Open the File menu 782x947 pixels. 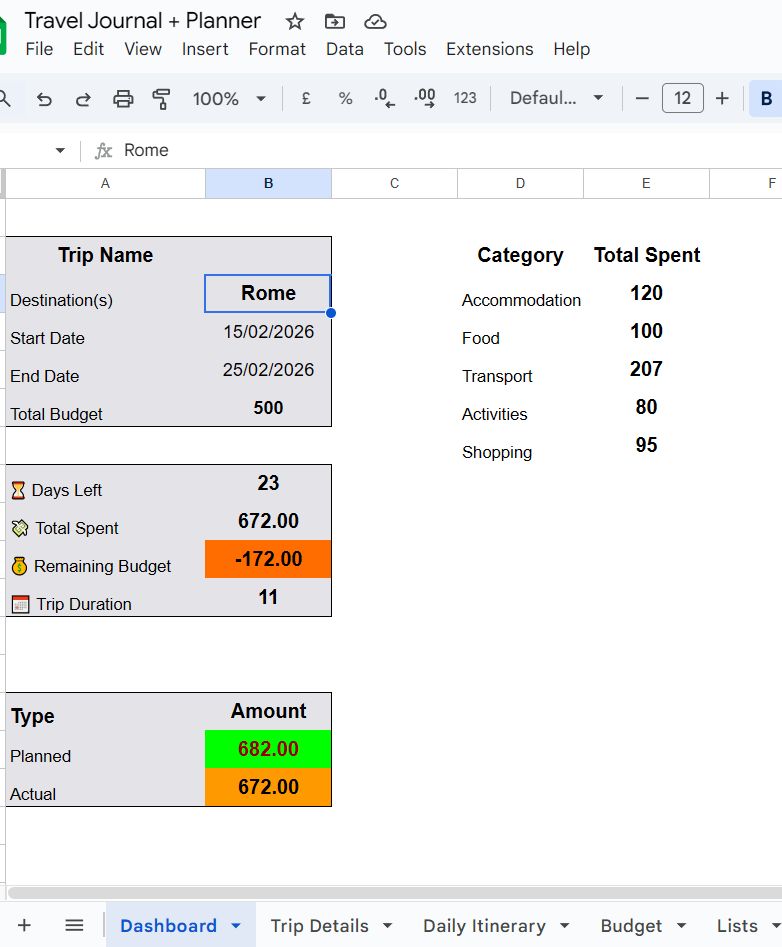coord(39,49)
